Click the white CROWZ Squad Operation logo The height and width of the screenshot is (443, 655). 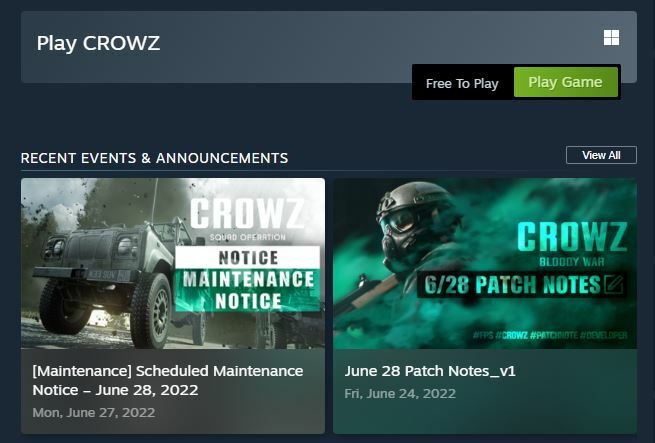pos(247,220)
